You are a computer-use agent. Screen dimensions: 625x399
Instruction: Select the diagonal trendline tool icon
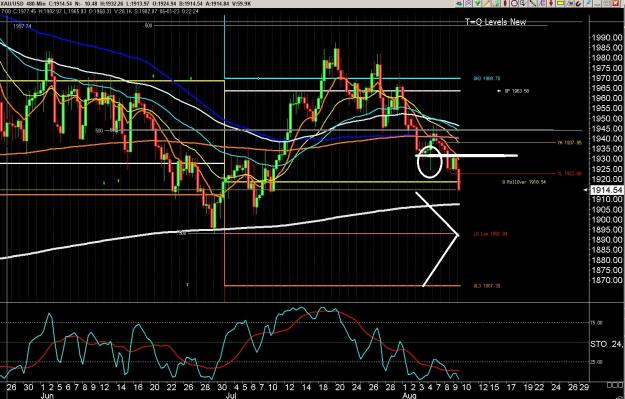(x=533, y=4)
